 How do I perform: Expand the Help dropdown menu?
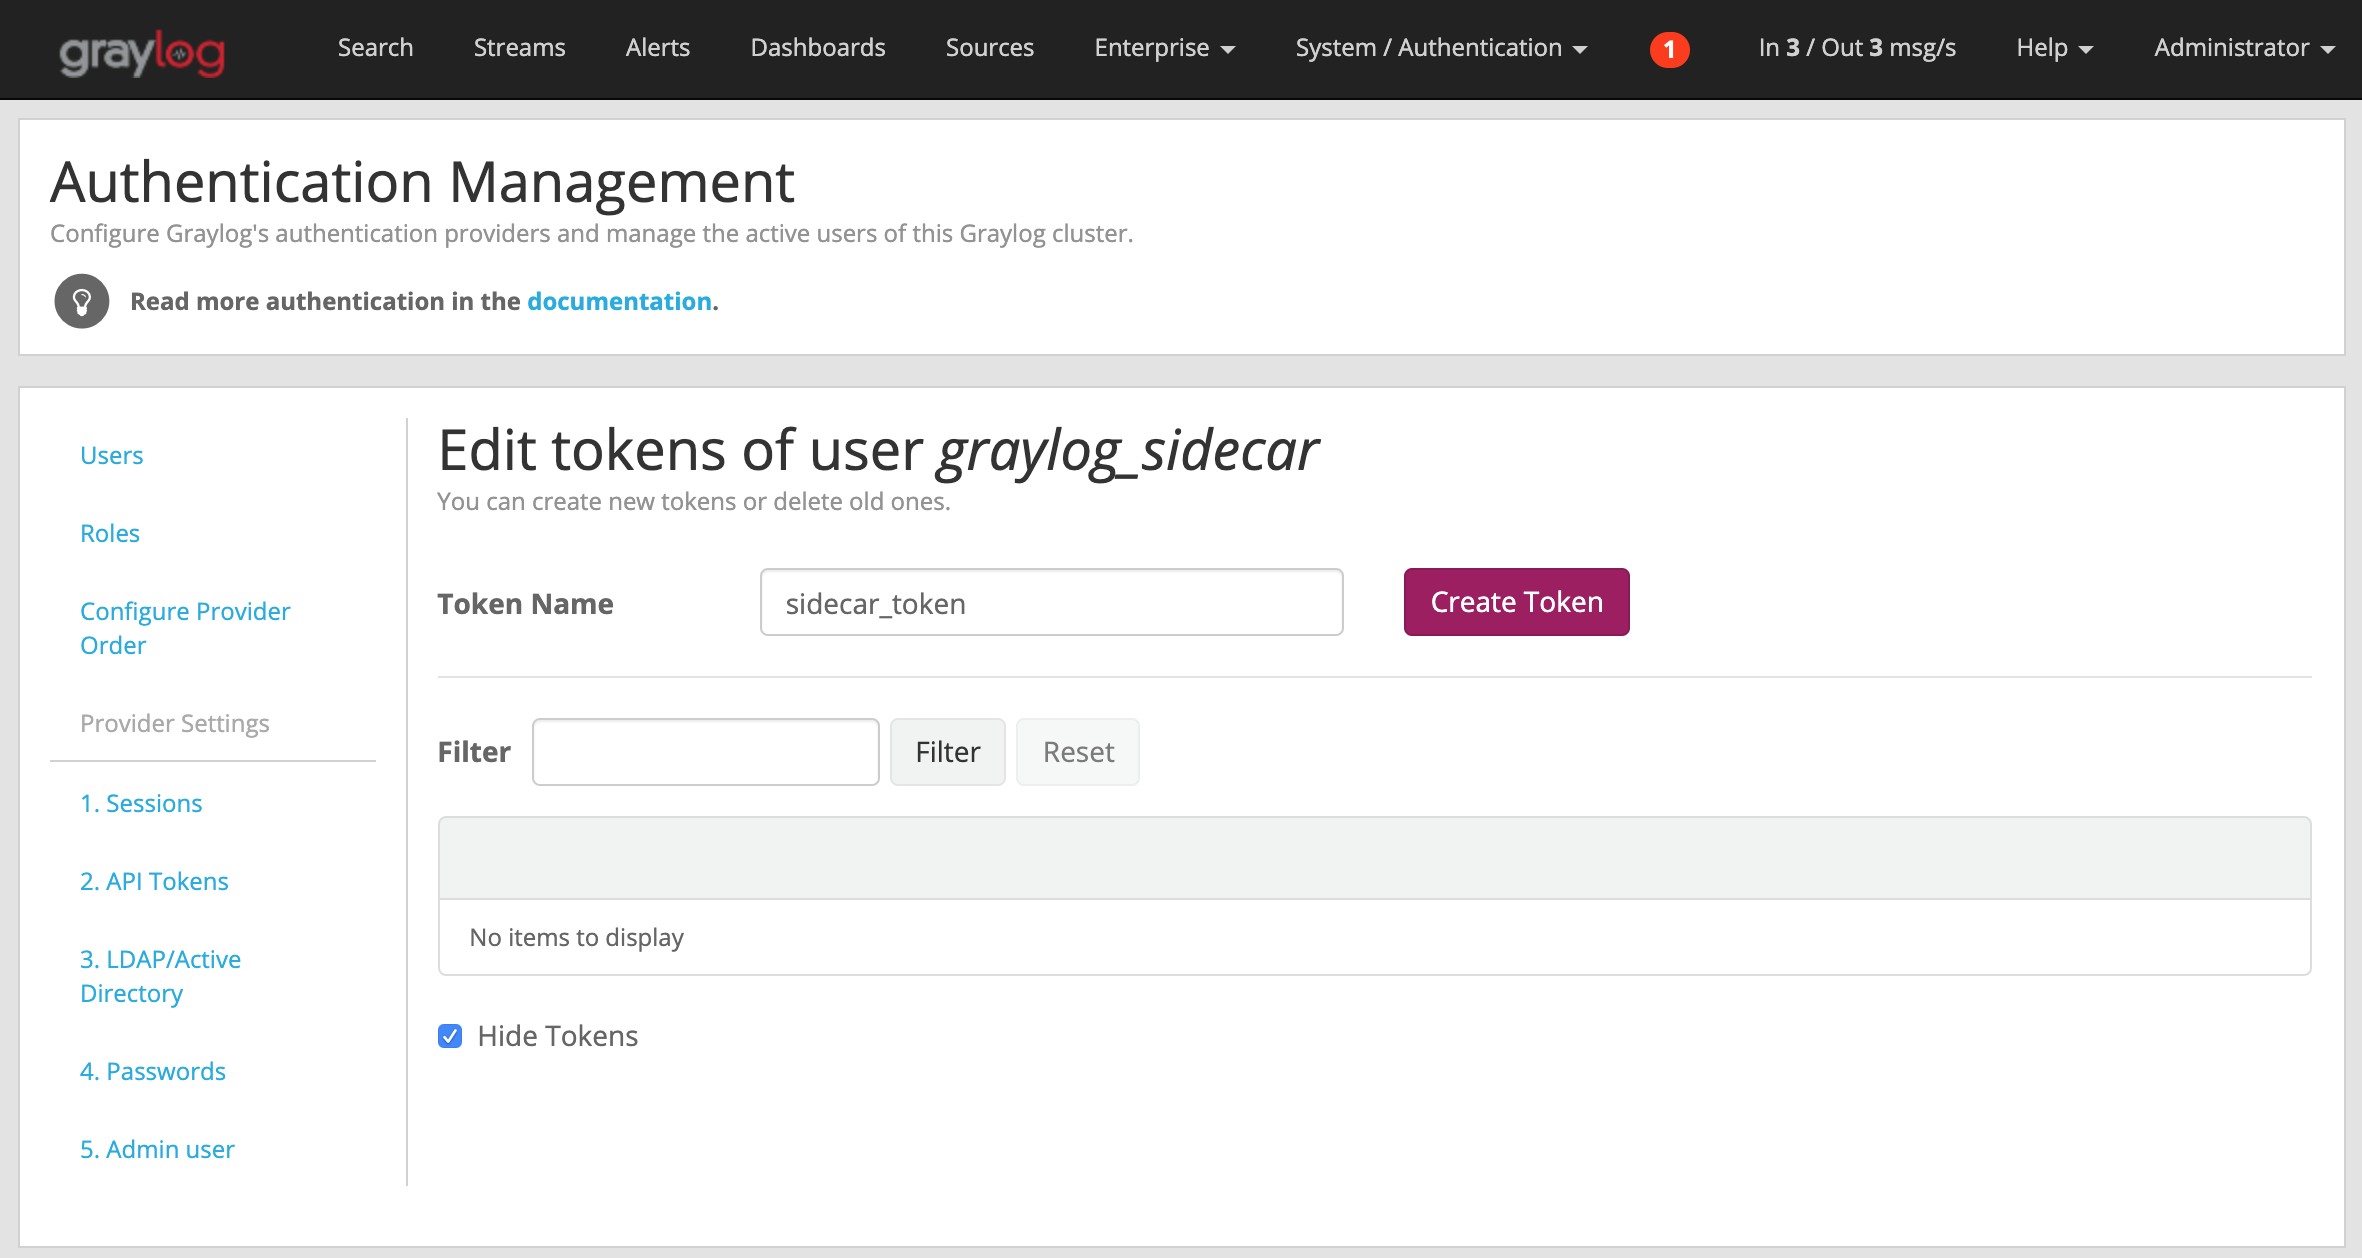pyautogui.click(x=2054, y=48)
